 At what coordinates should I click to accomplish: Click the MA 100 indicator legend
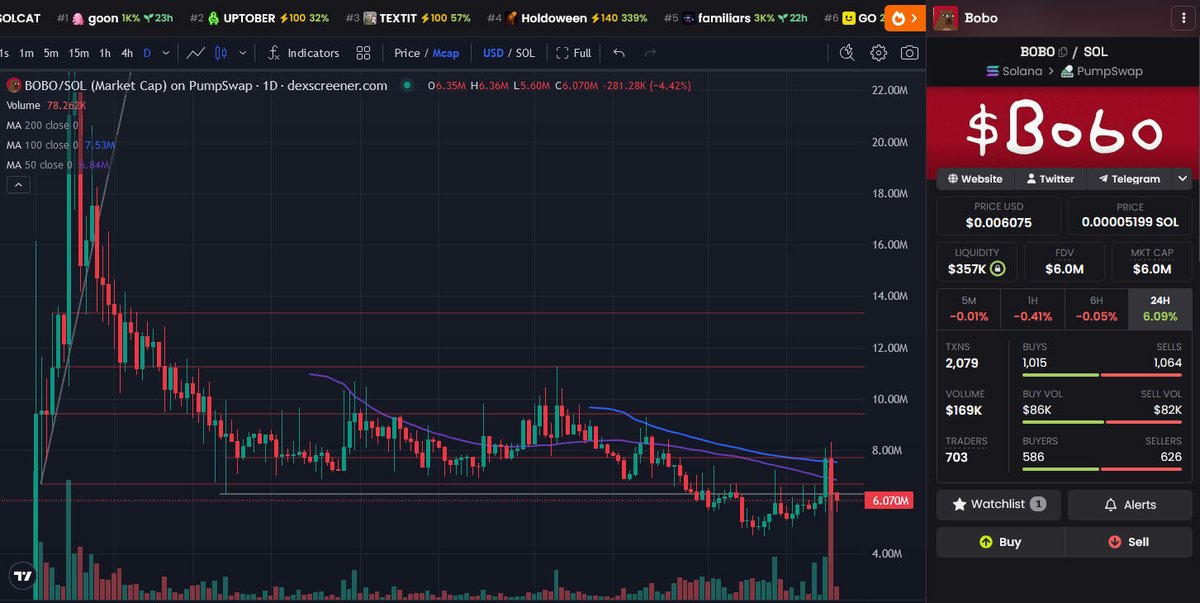(x=60, y=145)
